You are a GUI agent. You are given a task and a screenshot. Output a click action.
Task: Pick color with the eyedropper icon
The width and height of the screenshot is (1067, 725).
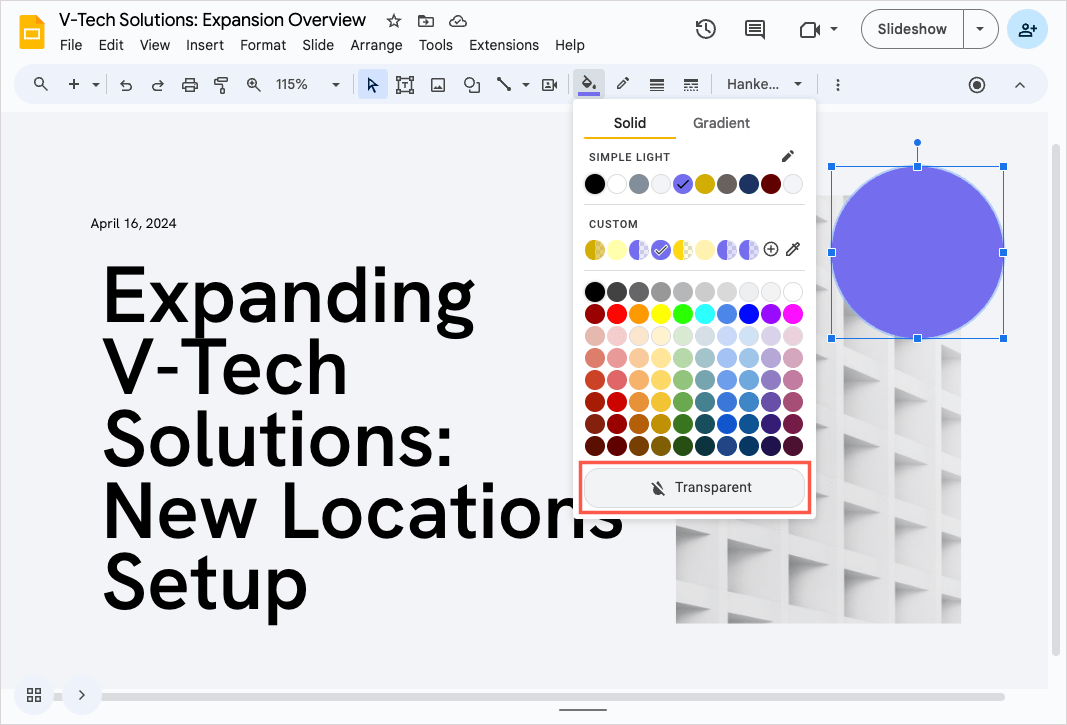pyautogui.click(x=793, y=249)
